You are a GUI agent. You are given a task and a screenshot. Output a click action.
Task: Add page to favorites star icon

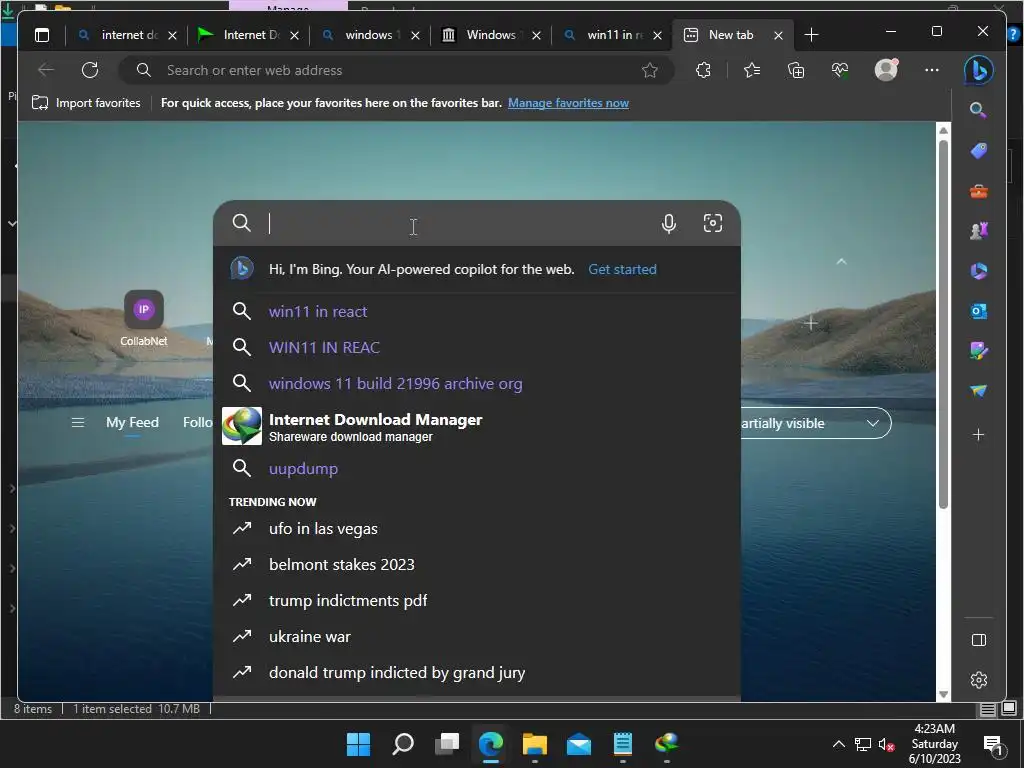tap(649, 71)
